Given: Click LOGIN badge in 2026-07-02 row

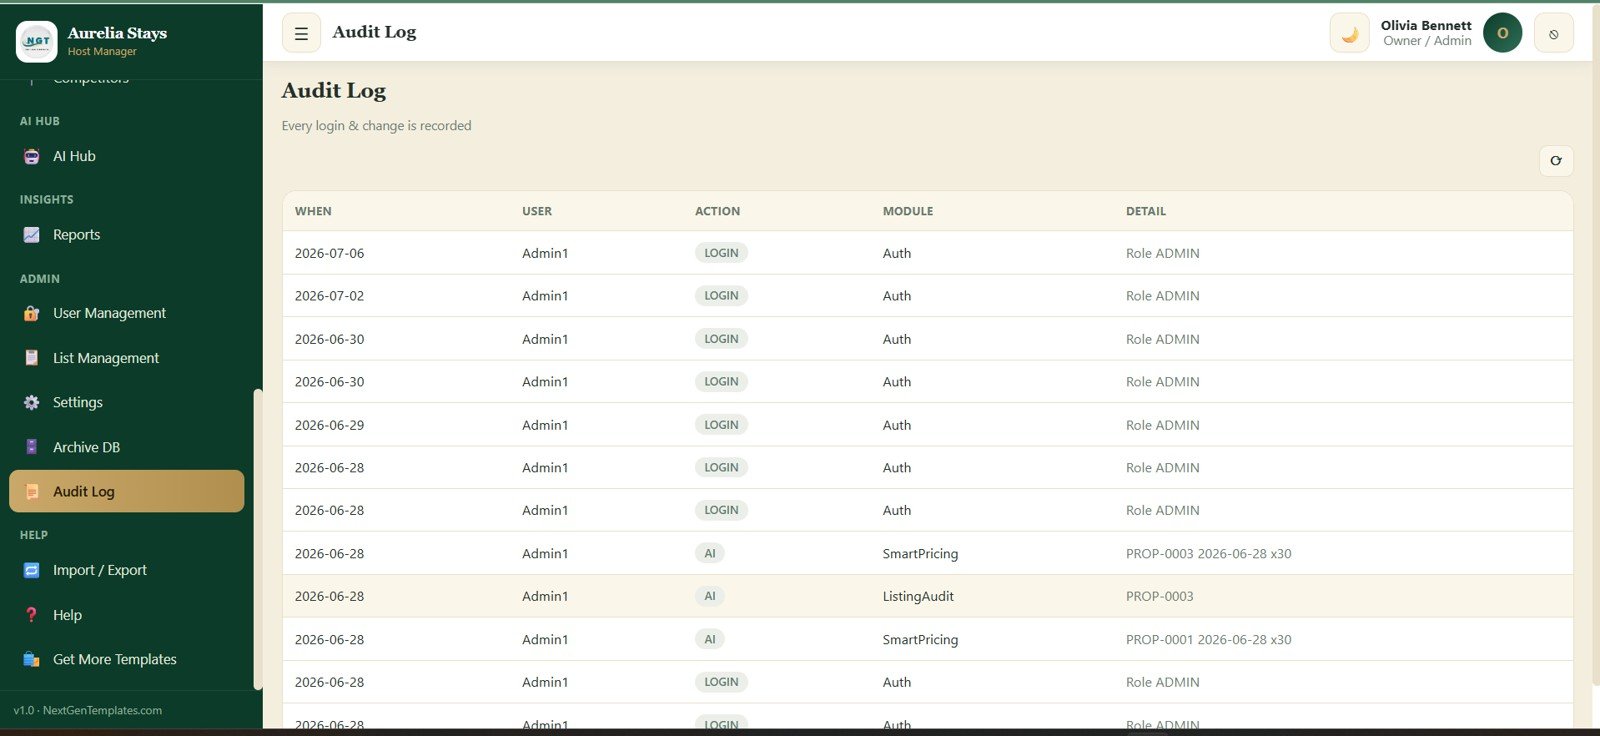Looking at the screenshot, I should click(x=721, y=296).
